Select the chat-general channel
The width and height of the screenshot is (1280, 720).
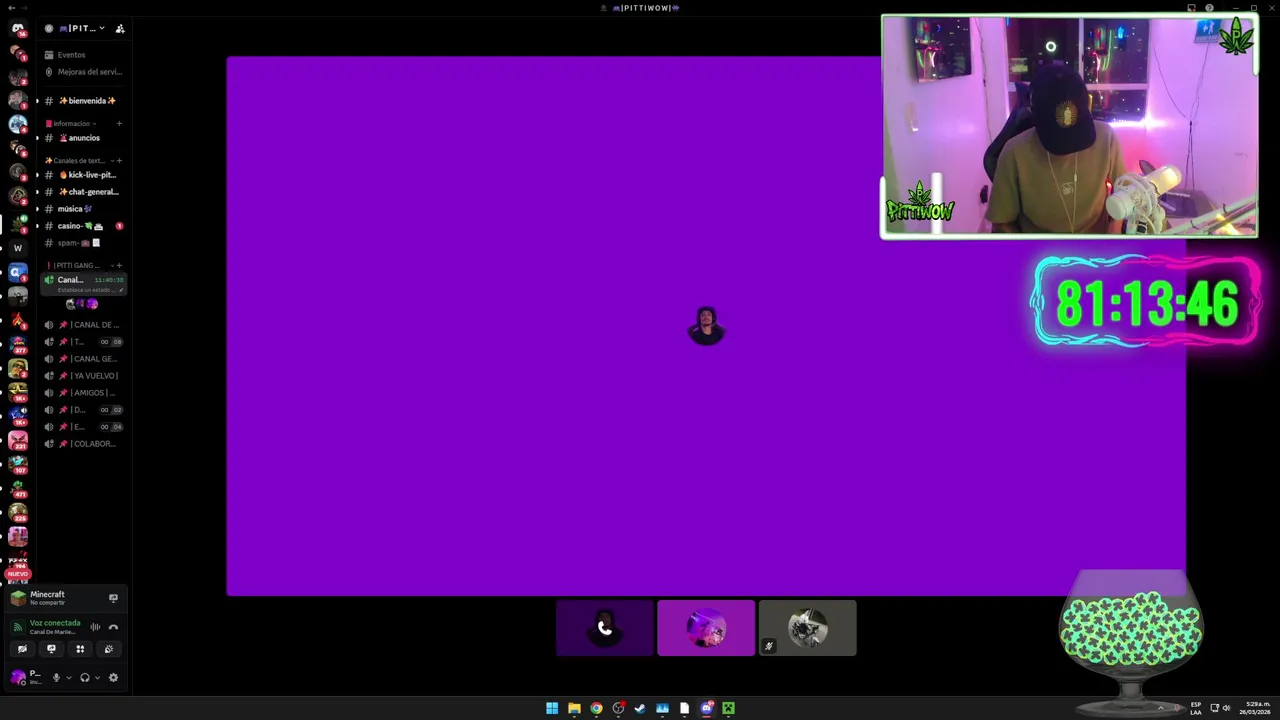pos(84,192)
